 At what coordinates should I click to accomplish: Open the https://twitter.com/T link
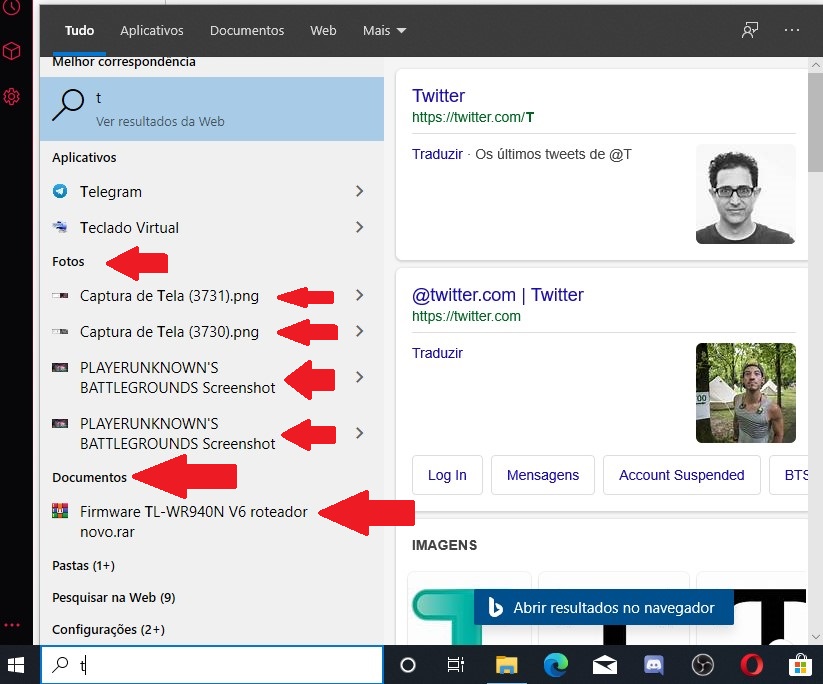click(473, 117)
